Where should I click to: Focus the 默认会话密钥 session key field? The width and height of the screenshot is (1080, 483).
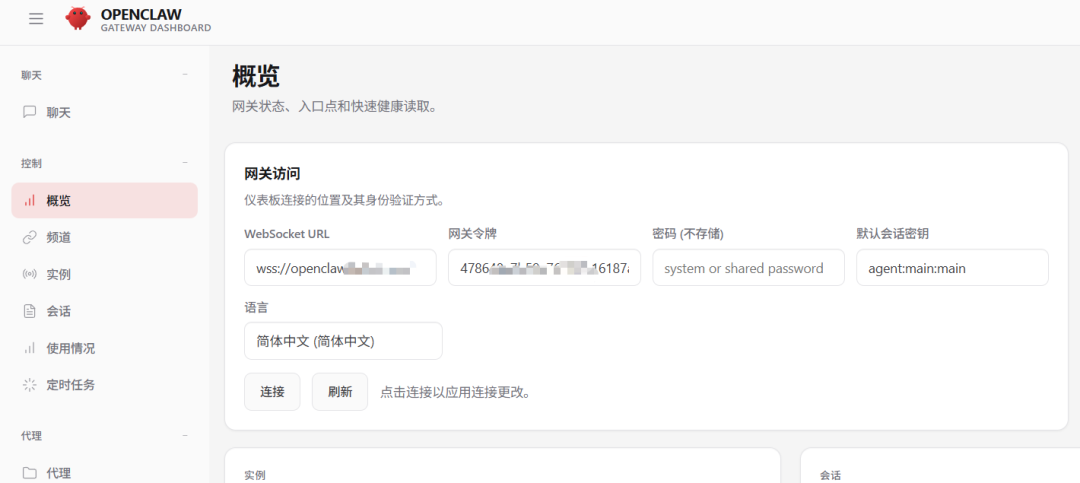[953, 268]
